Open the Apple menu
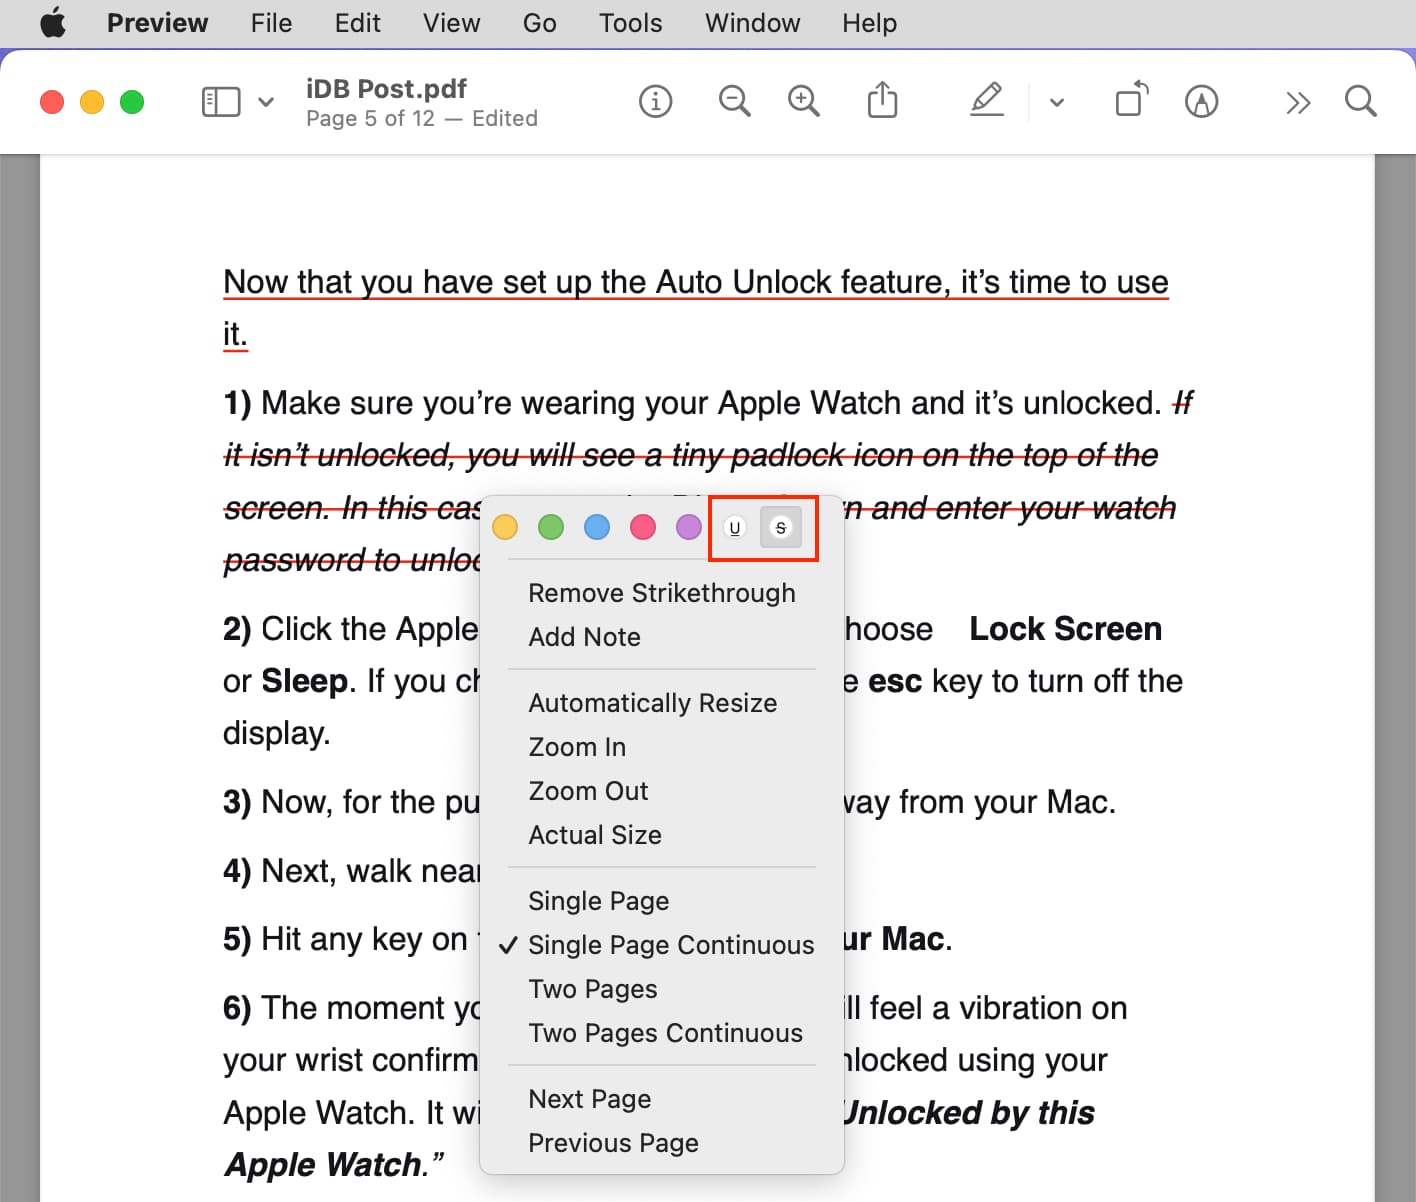 click(53, 22)
